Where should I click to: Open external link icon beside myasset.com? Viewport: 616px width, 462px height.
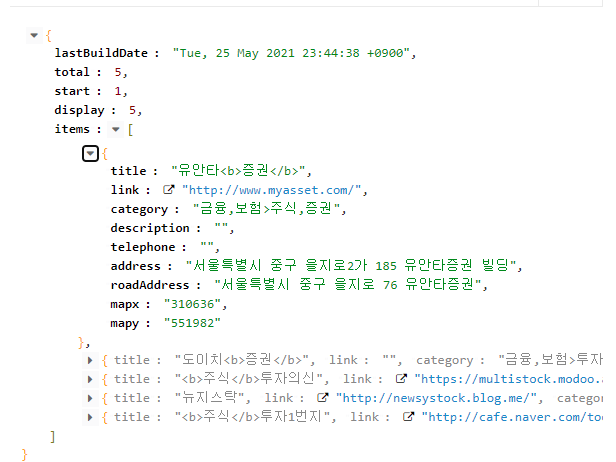(169, 190)
